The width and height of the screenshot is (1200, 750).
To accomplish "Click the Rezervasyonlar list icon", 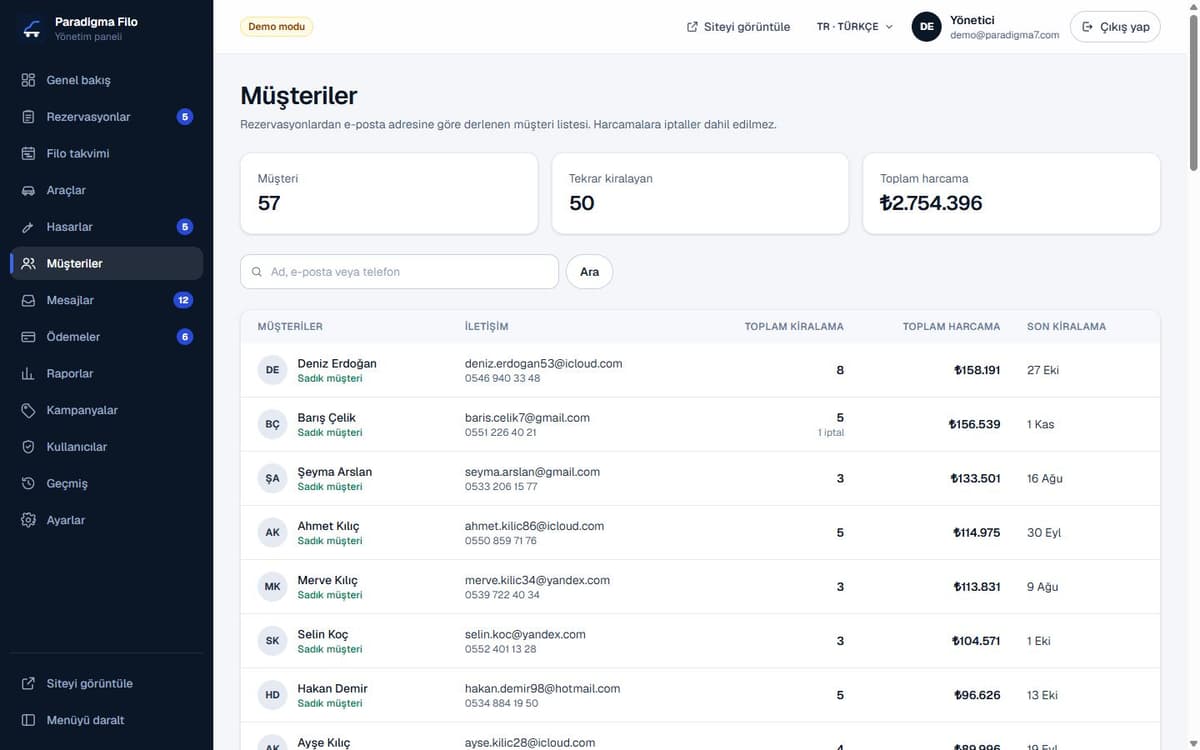I will click(28, 117).
